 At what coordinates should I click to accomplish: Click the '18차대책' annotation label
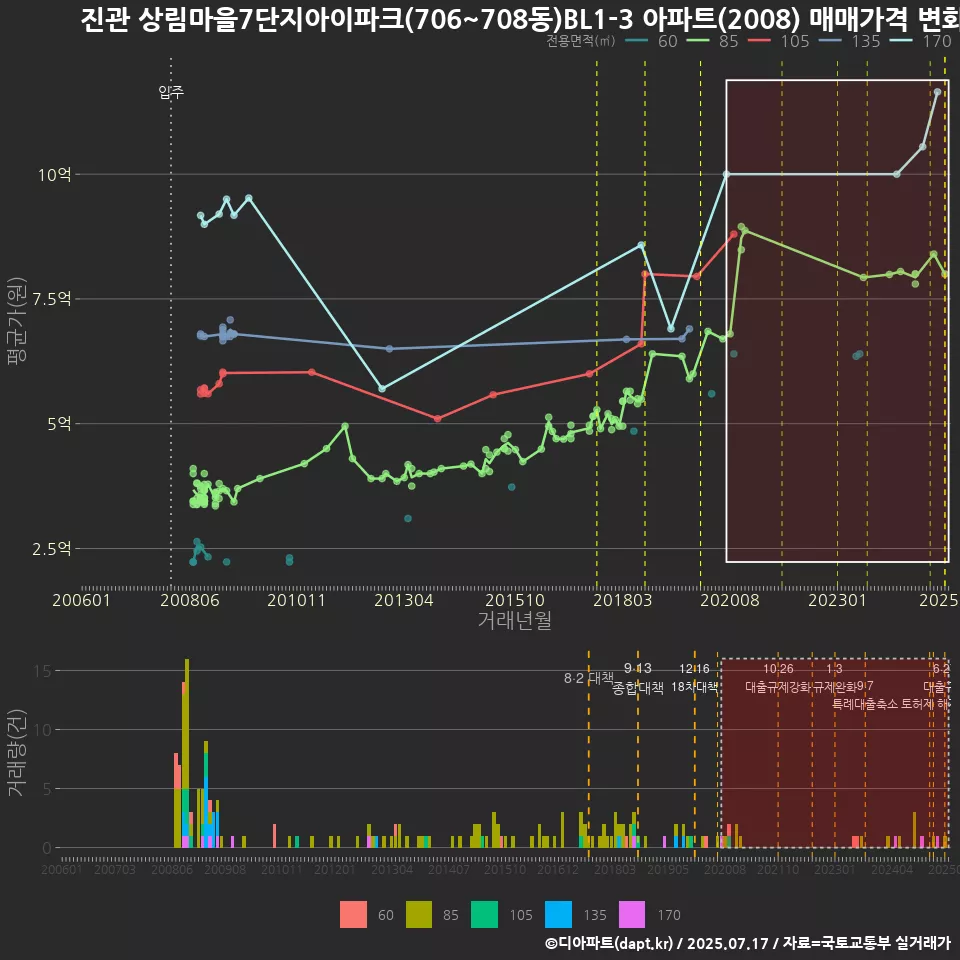coord(694,687)
